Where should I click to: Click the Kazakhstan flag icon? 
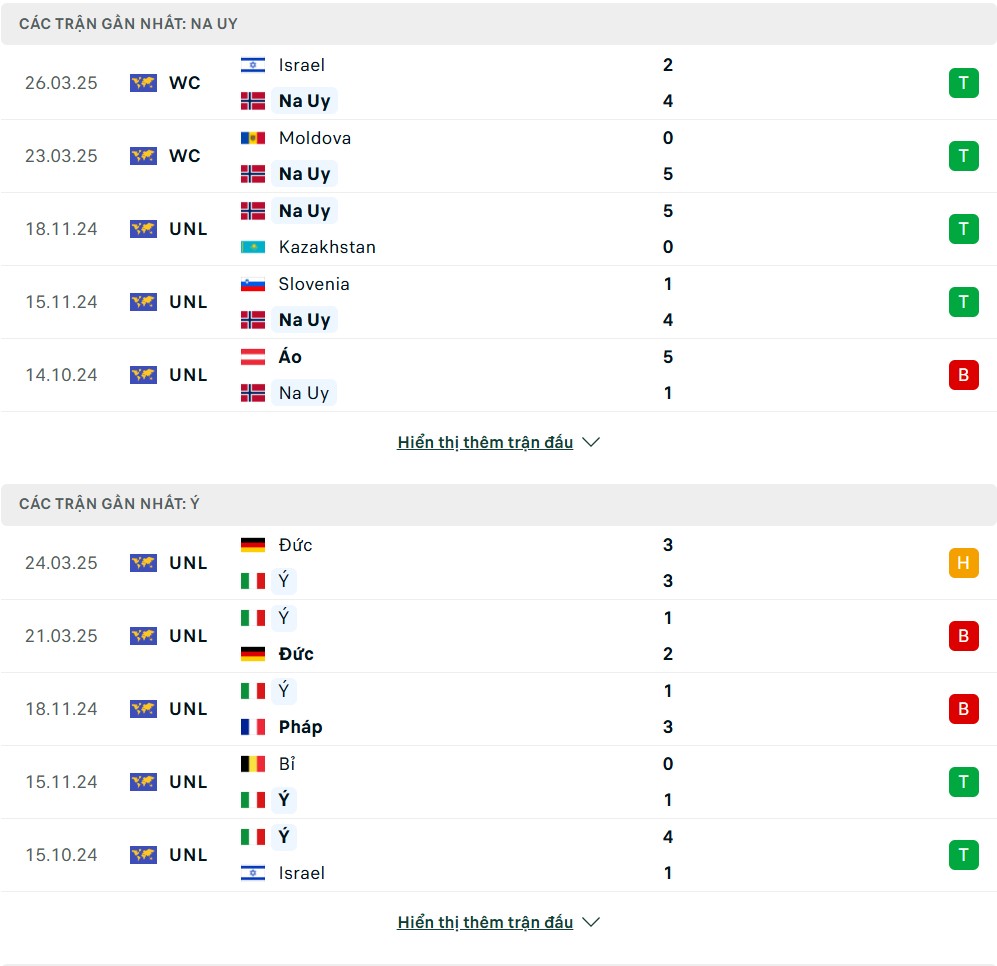pyautogui.click(x=252, y=247)
